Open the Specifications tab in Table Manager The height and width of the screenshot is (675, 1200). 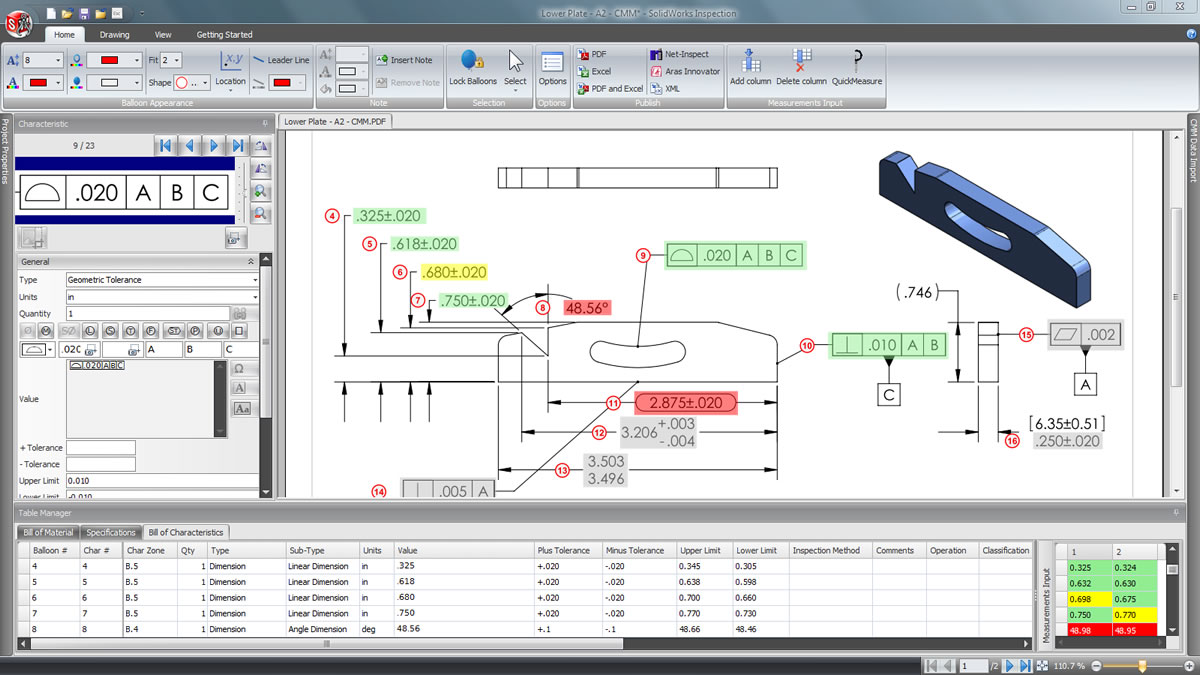[110, 531]
